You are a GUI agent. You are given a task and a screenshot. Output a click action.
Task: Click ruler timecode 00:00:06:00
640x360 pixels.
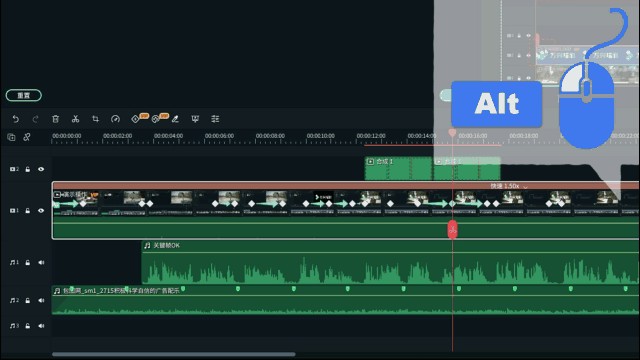[x=220, y=136]
